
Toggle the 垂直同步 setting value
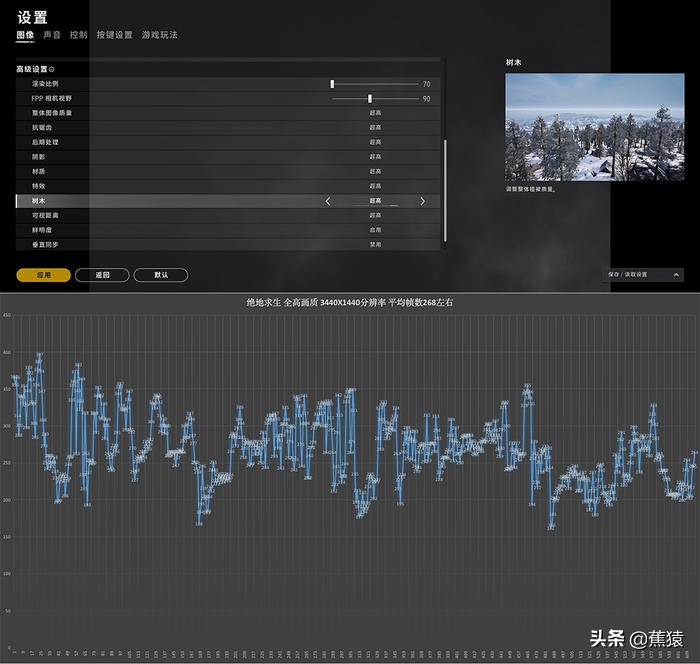tap(375, 244)
